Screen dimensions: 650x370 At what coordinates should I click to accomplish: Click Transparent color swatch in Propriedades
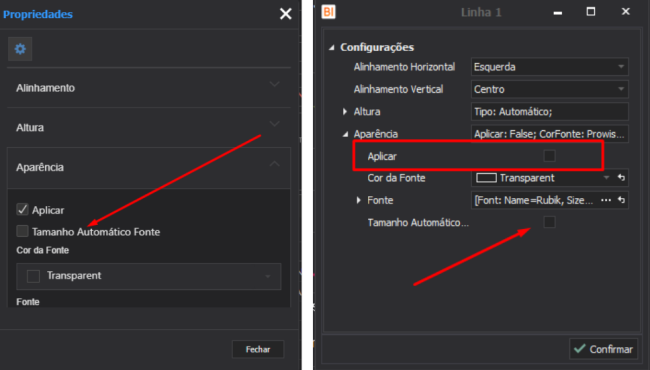[x=33, y=276]
